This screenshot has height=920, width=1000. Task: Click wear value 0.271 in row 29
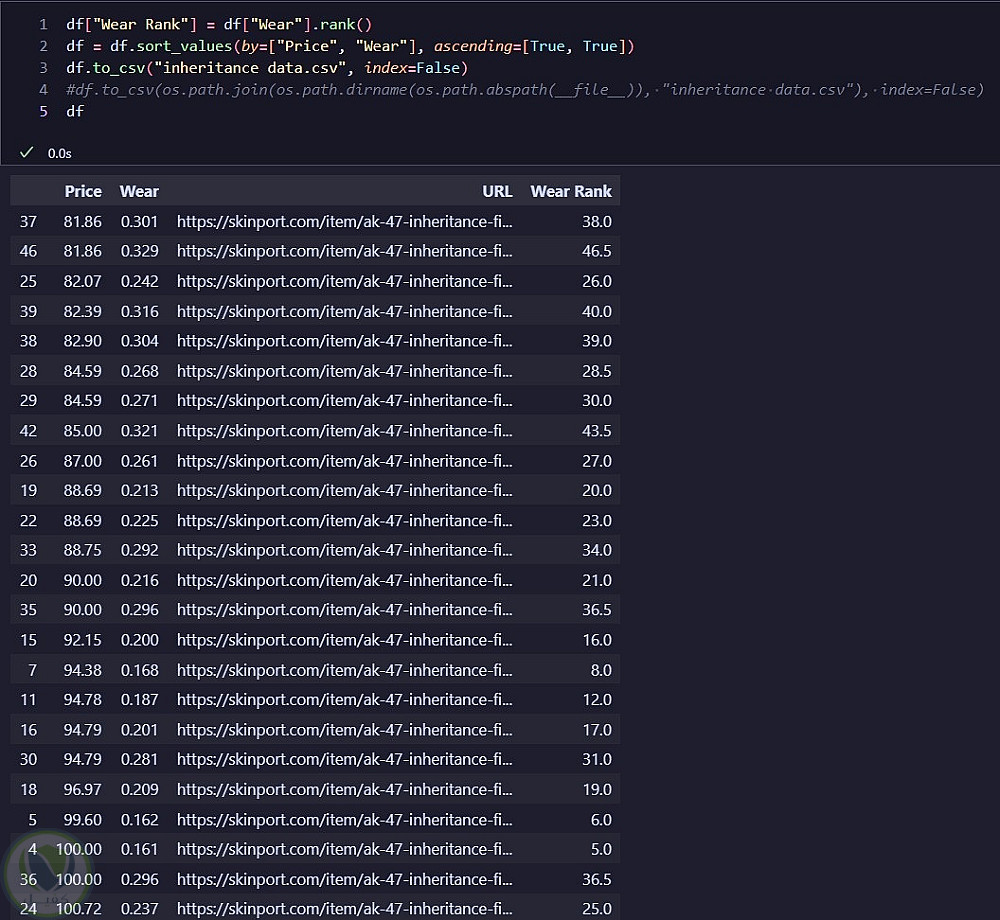click(x=139, y=400)
